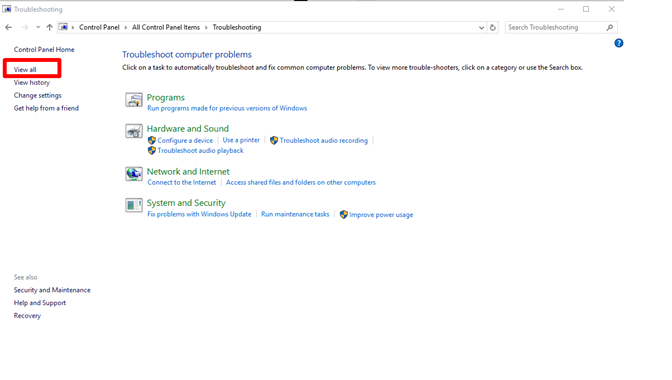This screenshot has height=380, width=672.
Task: Open View history
Action: (x=32, y=82)
